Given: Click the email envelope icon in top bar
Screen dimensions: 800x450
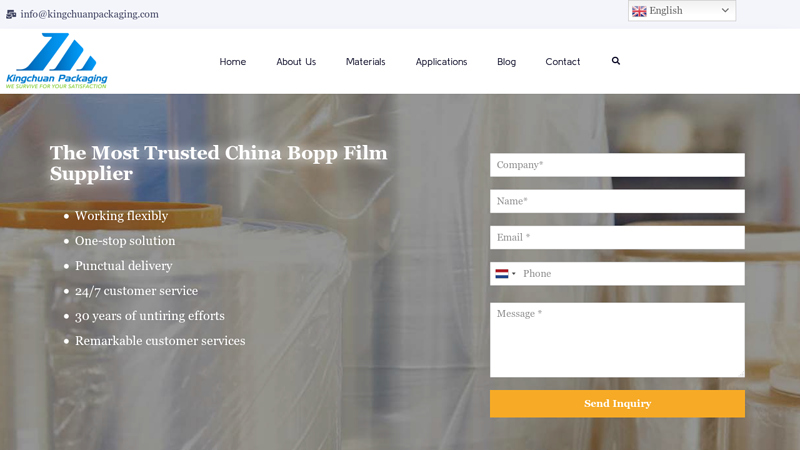Looking at the screenshot, I should [11, 14].
